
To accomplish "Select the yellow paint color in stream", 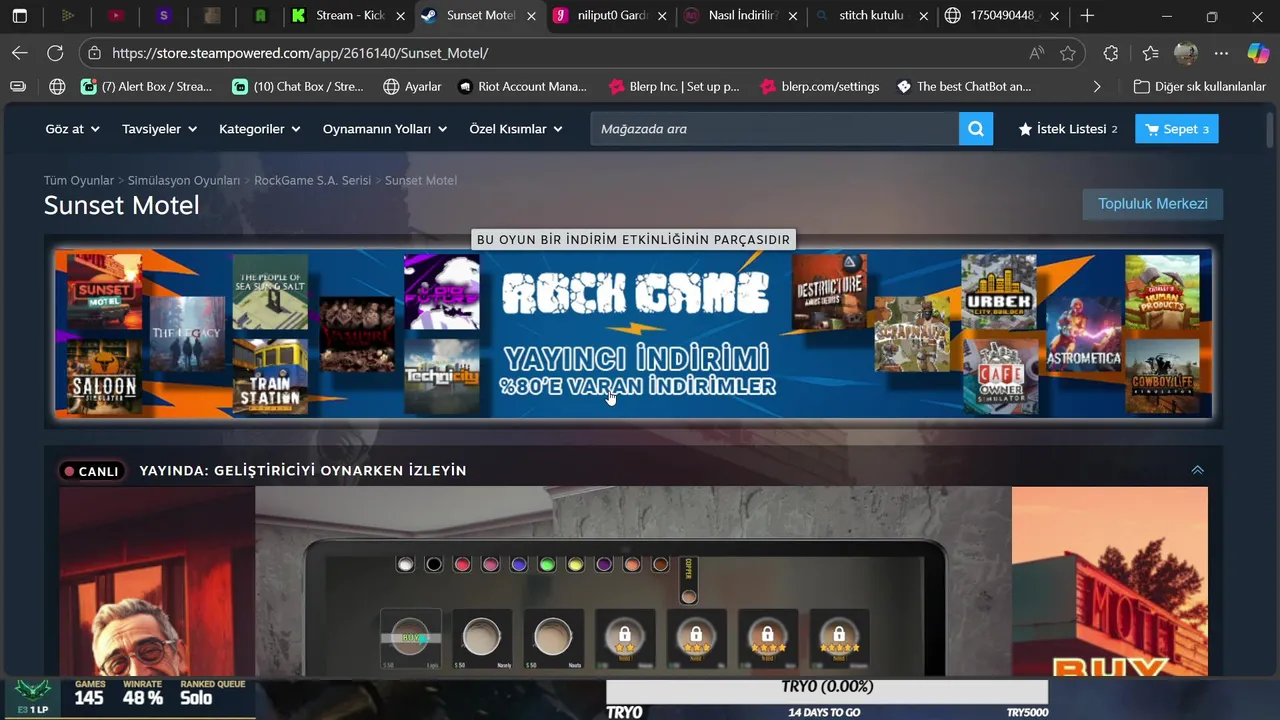I will (575, 564).
